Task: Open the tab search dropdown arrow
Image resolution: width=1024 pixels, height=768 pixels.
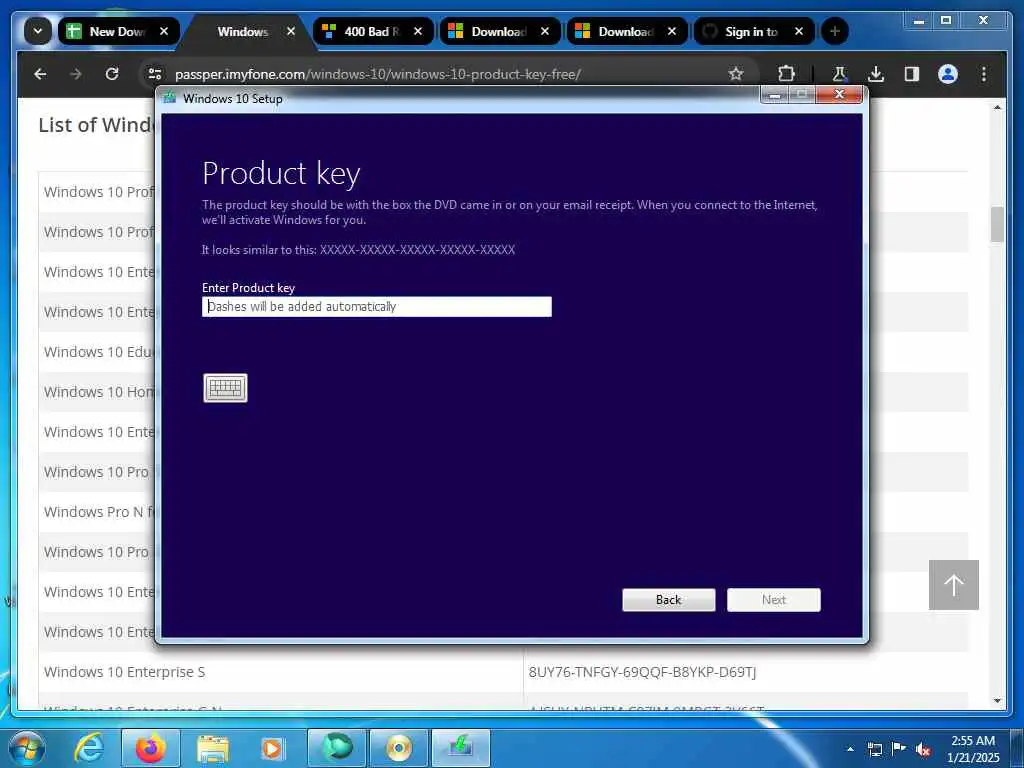Action: pyautogui.click(x=38, y=31)
